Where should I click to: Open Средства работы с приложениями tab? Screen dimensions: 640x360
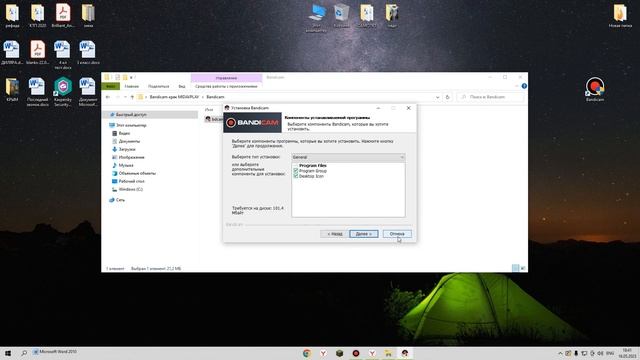point(226,87)
